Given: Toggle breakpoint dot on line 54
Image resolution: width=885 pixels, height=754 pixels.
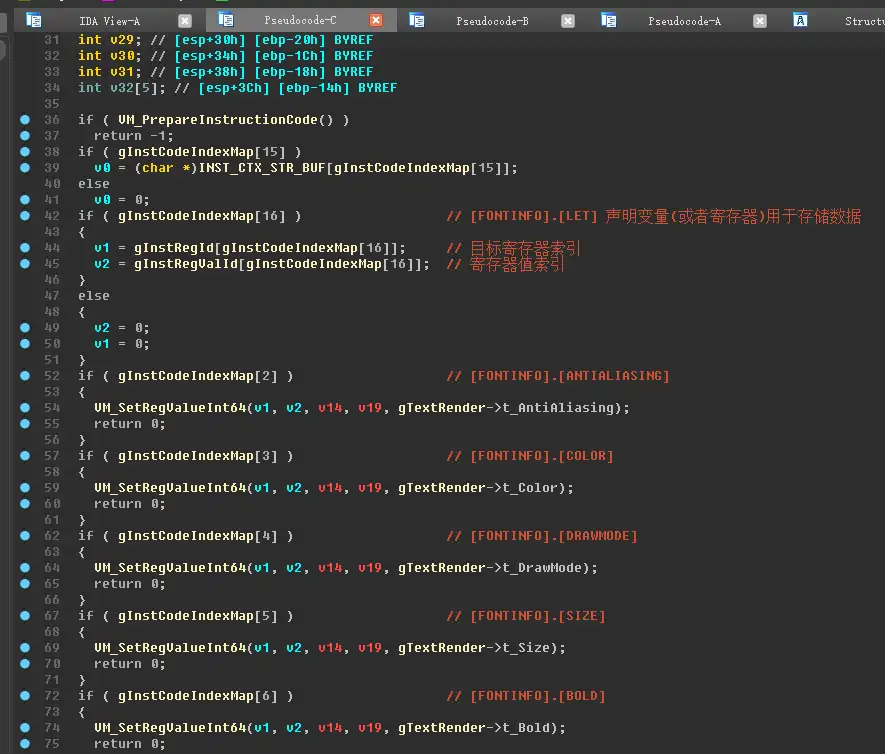Looking at the screenshot, I should [24, 408].
